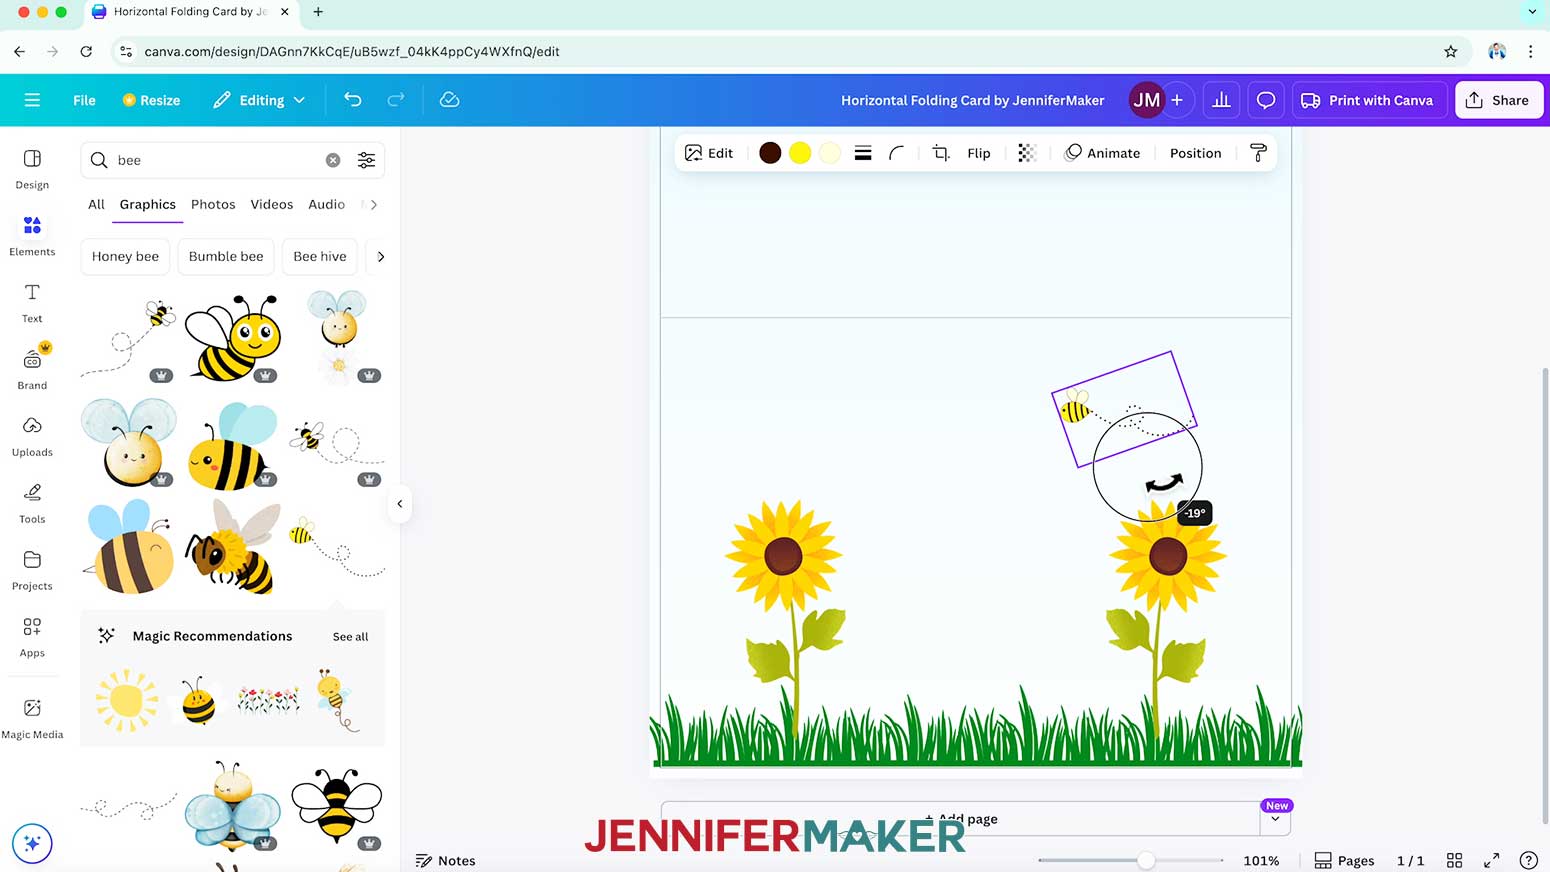Screen dimensions: 1550x872
Task: Open the Apps panel
Action: click(x=32, y=638)
